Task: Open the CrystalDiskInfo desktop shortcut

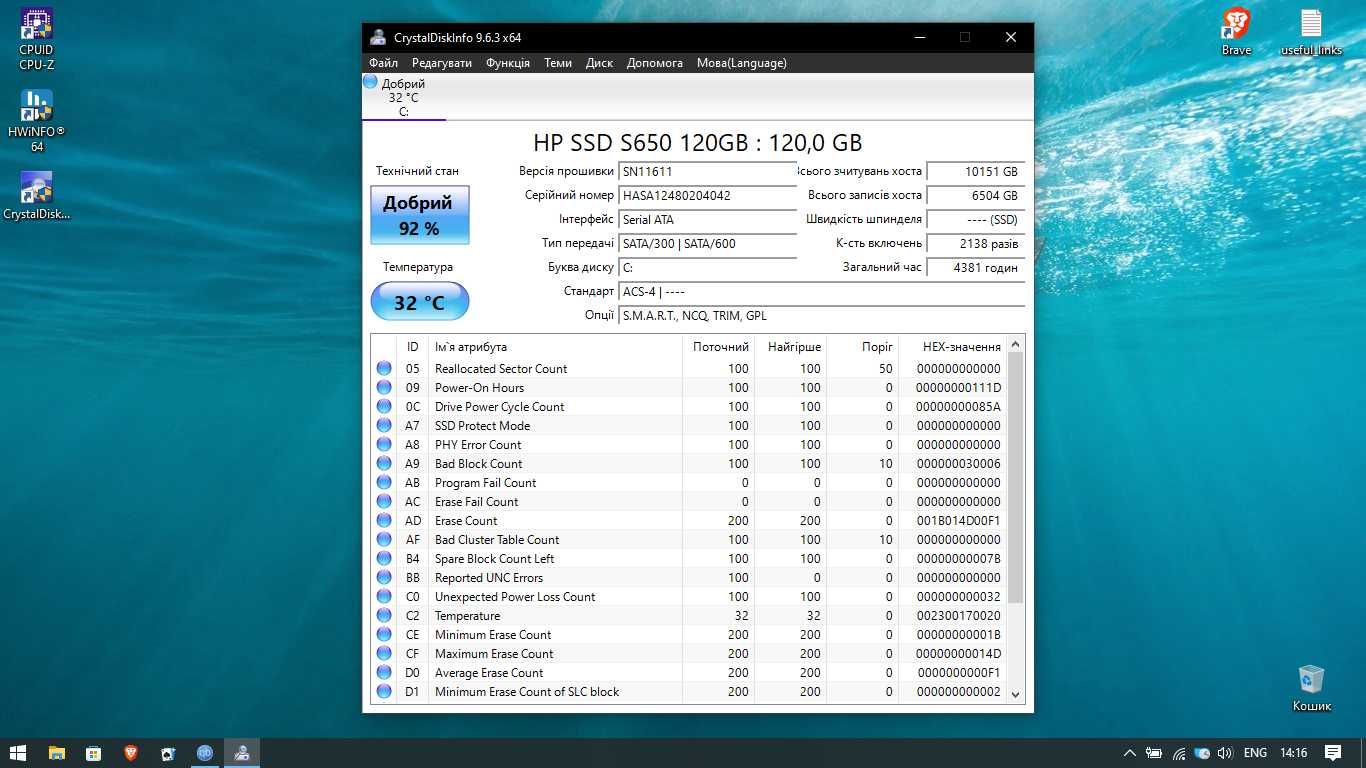Action: (x=37, y=196)
